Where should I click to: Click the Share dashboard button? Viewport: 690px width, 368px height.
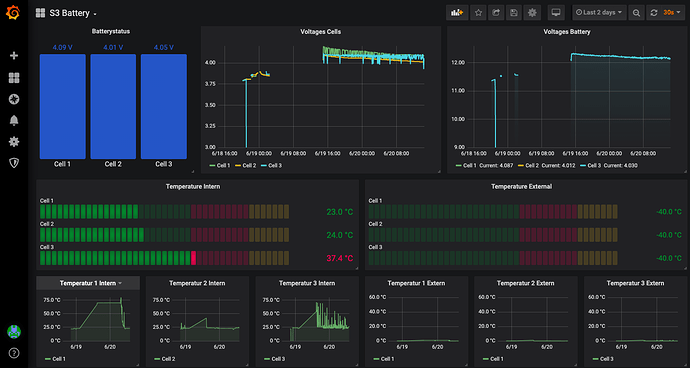(496, 13)
